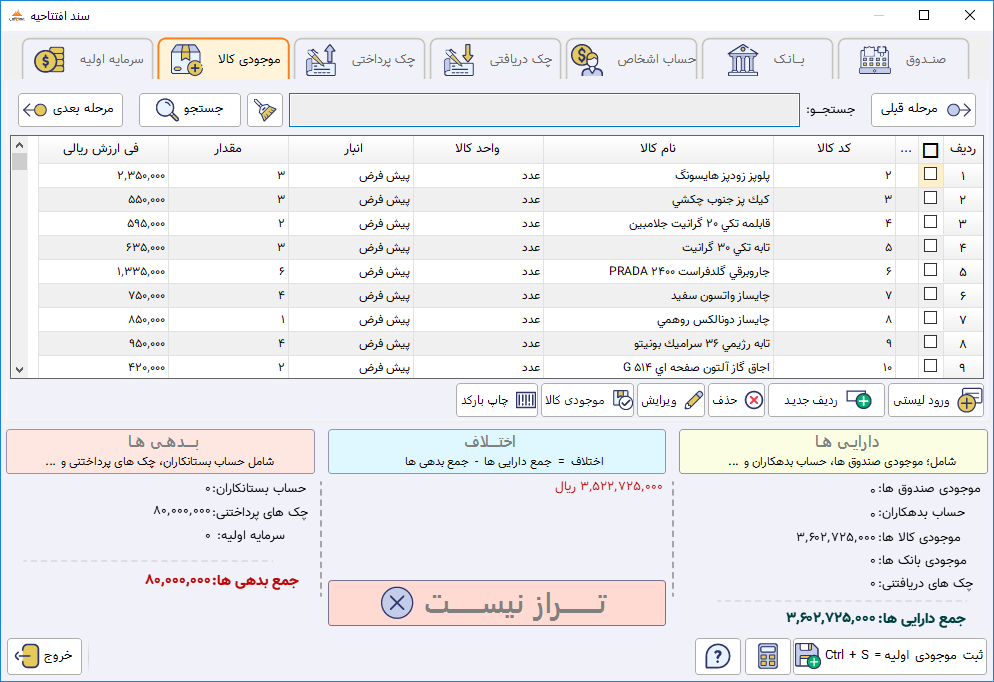
Task: Click ورود لیستی list import button
Action: (935, 400)
